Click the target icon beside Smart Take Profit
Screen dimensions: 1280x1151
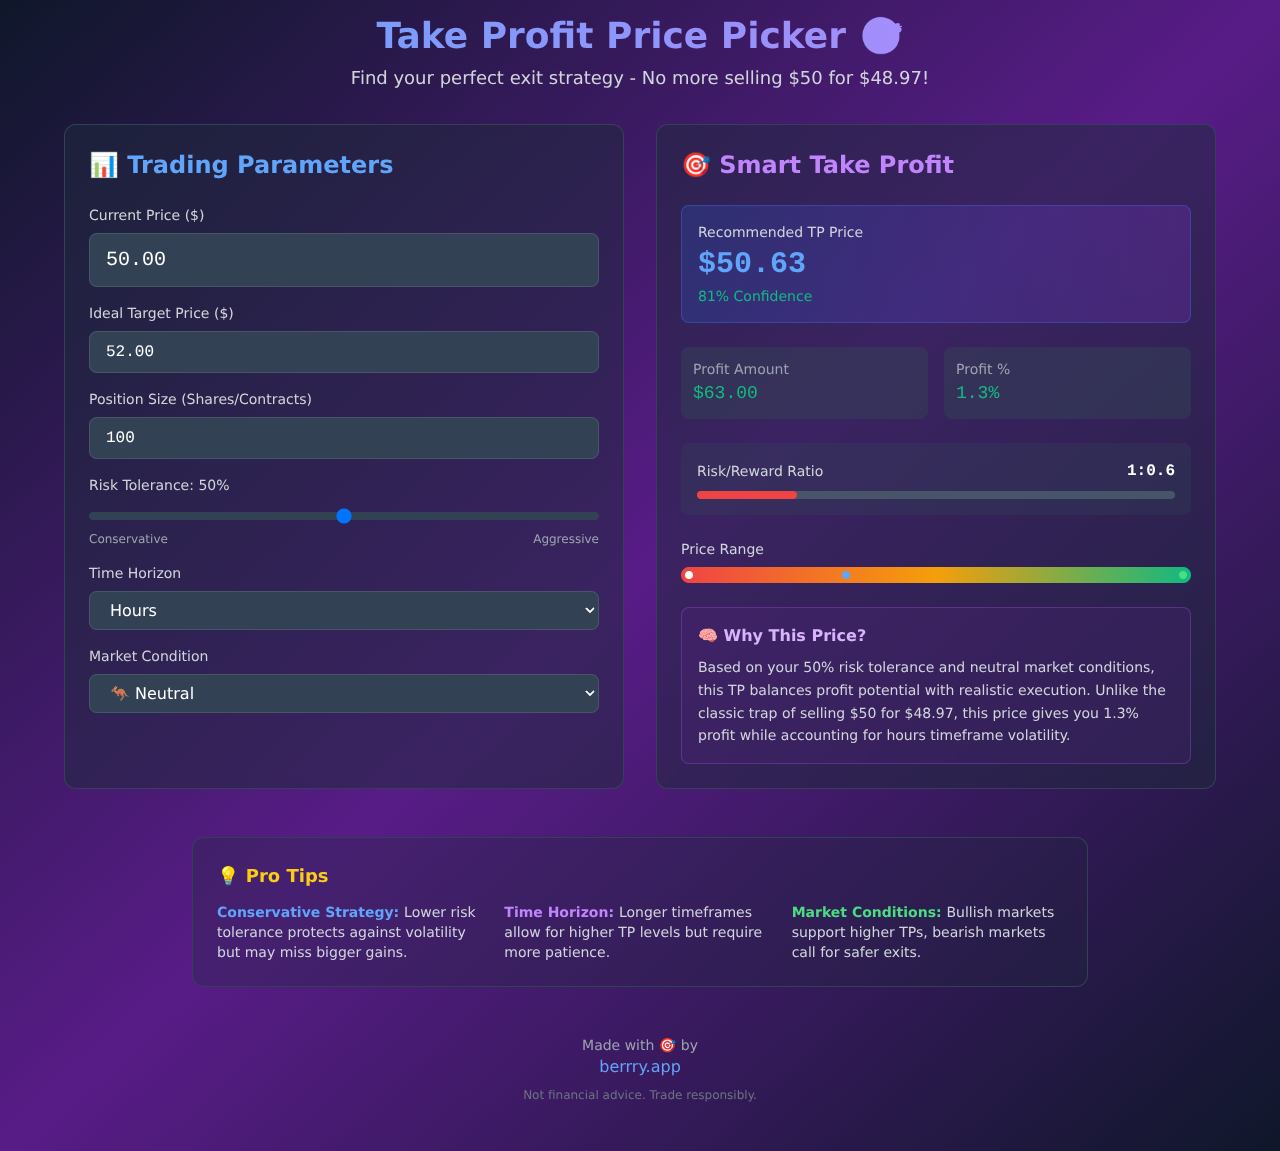[695, 165]
